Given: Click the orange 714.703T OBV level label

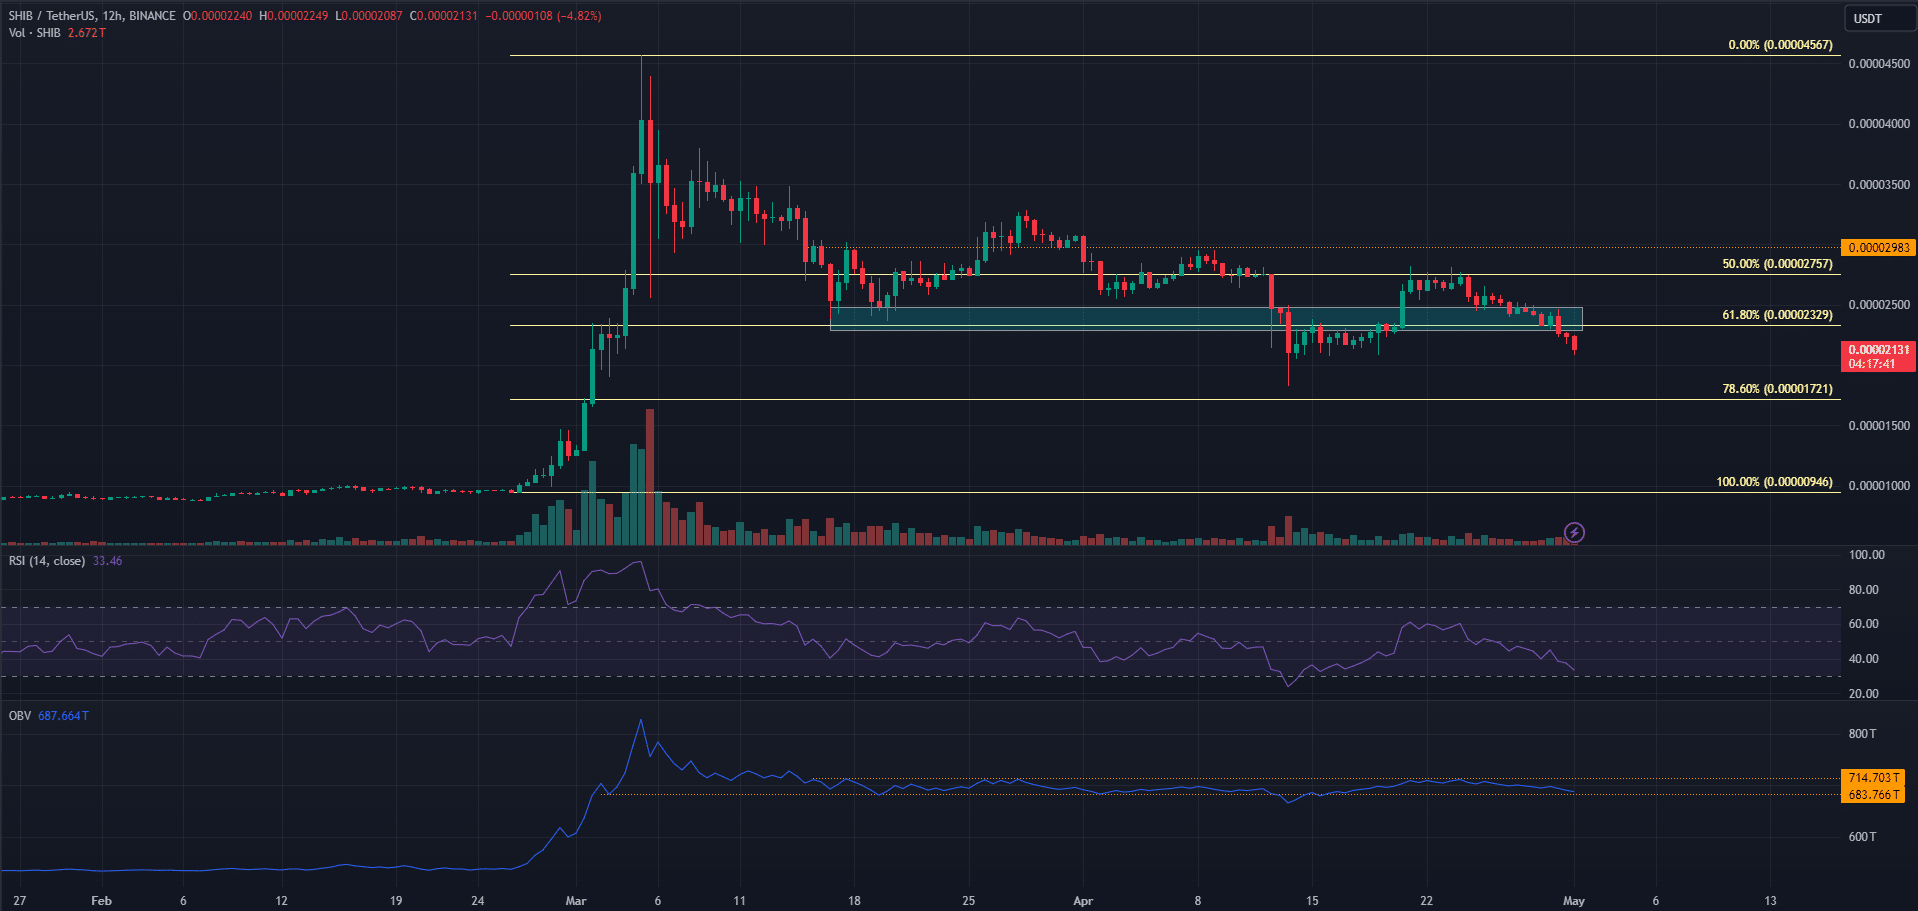Looking at the screenshot, I should pos(1873,778).
